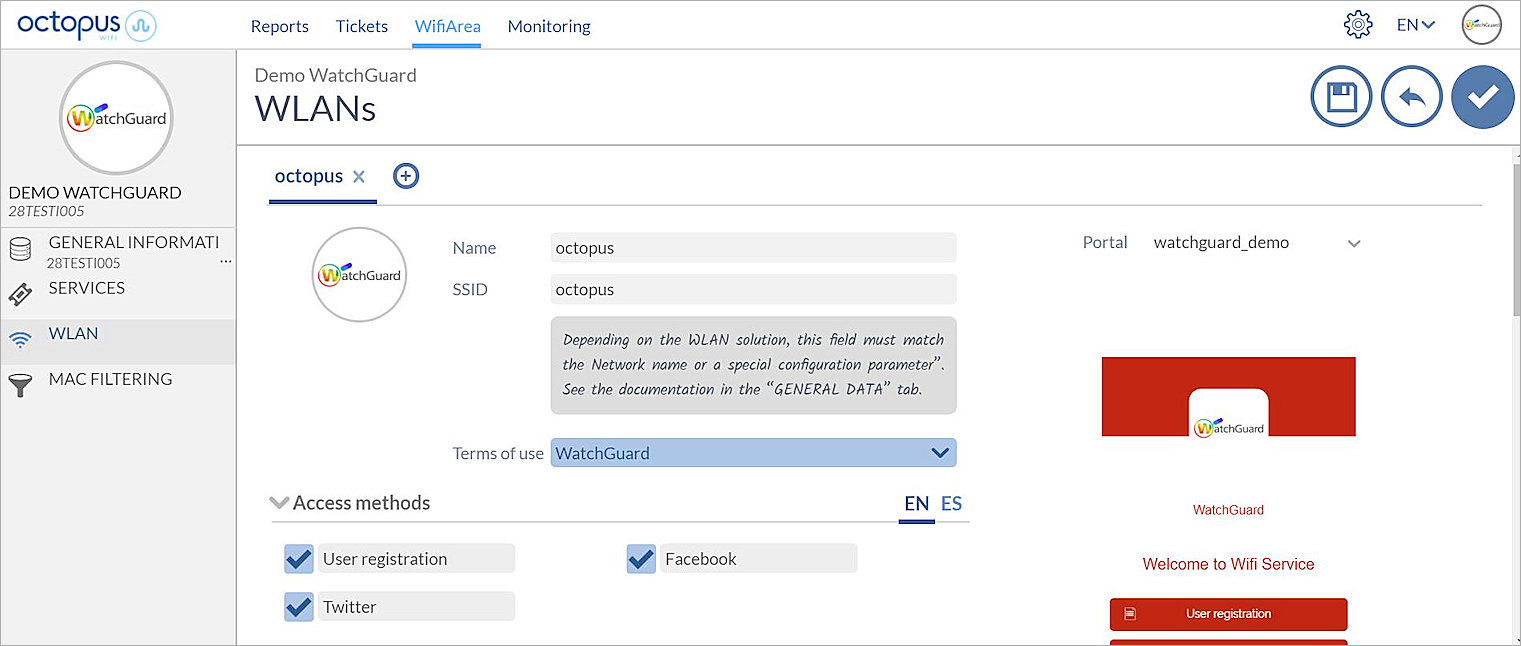The width and height of the screenshot is (1521, 646).
Task: Add a new WLAN with plus icon
Action: [405, 176]
